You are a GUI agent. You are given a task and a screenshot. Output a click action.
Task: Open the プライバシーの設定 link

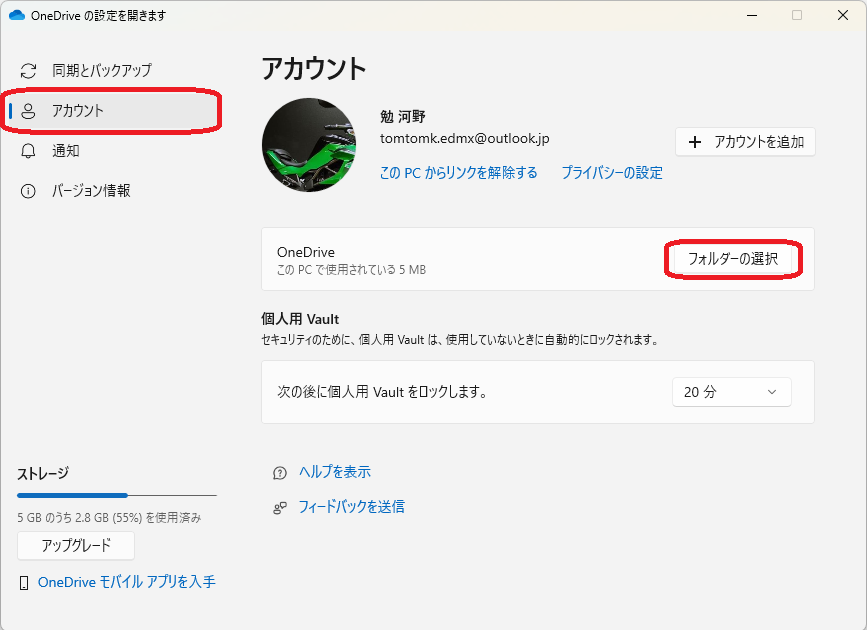click(612, 173)
